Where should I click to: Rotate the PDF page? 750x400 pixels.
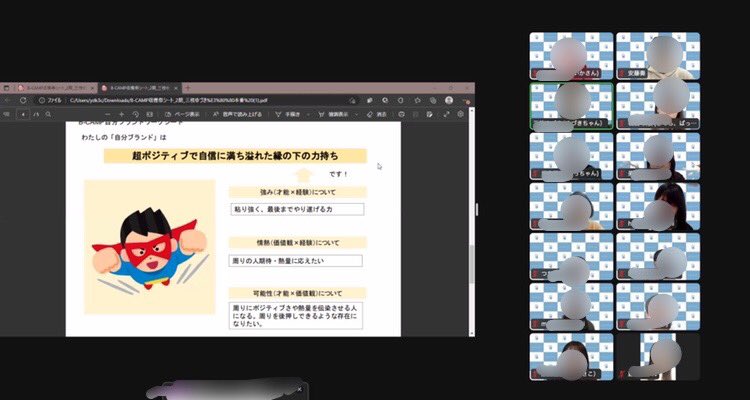(x=135, y=114)
